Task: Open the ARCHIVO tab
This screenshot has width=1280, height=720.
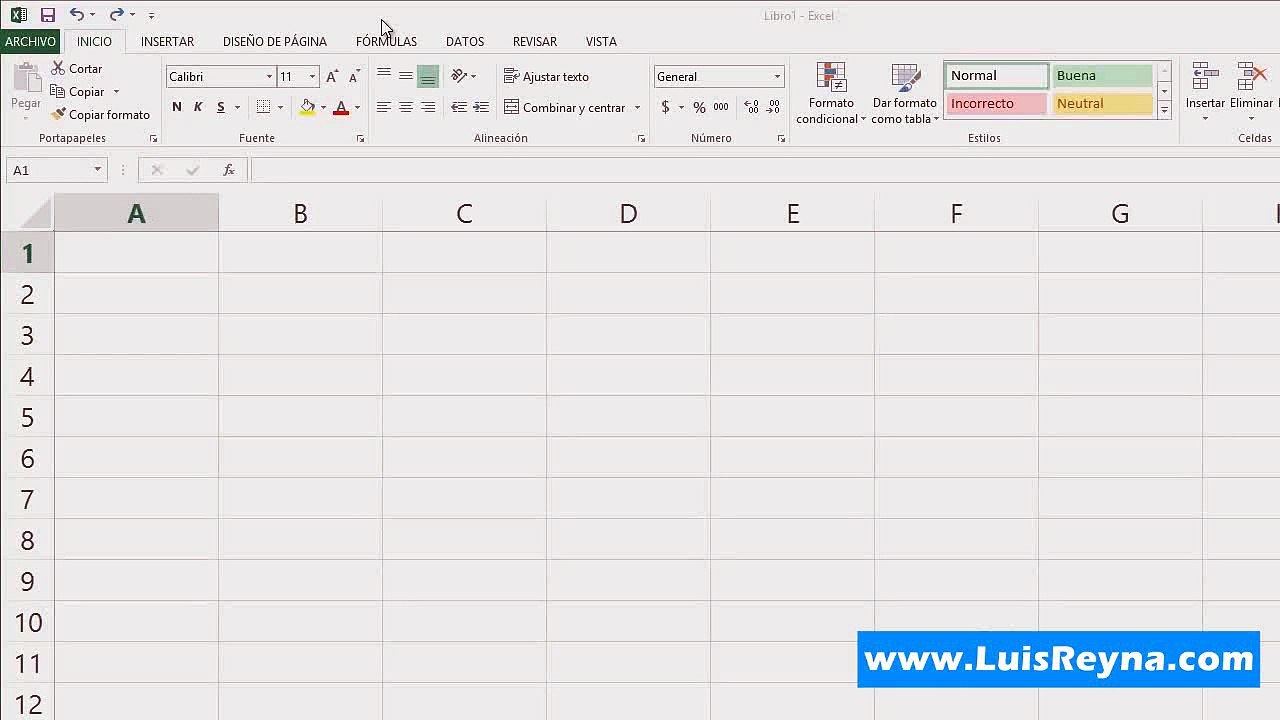Action: (30, 41)
